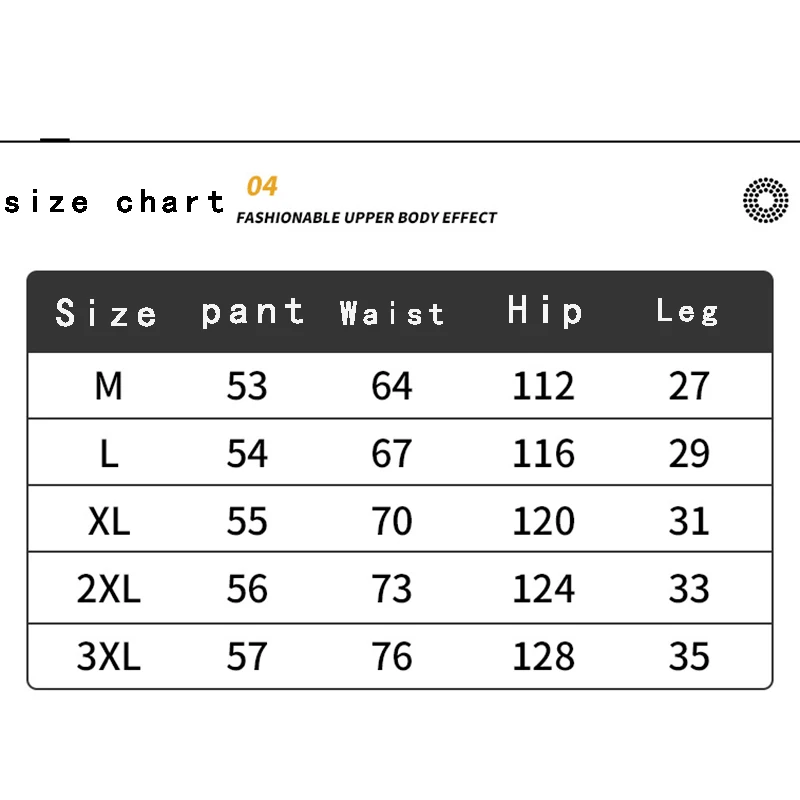Click leg value 33 in 2XL row
Screen dimensions: 800x800
coord(689,589)
